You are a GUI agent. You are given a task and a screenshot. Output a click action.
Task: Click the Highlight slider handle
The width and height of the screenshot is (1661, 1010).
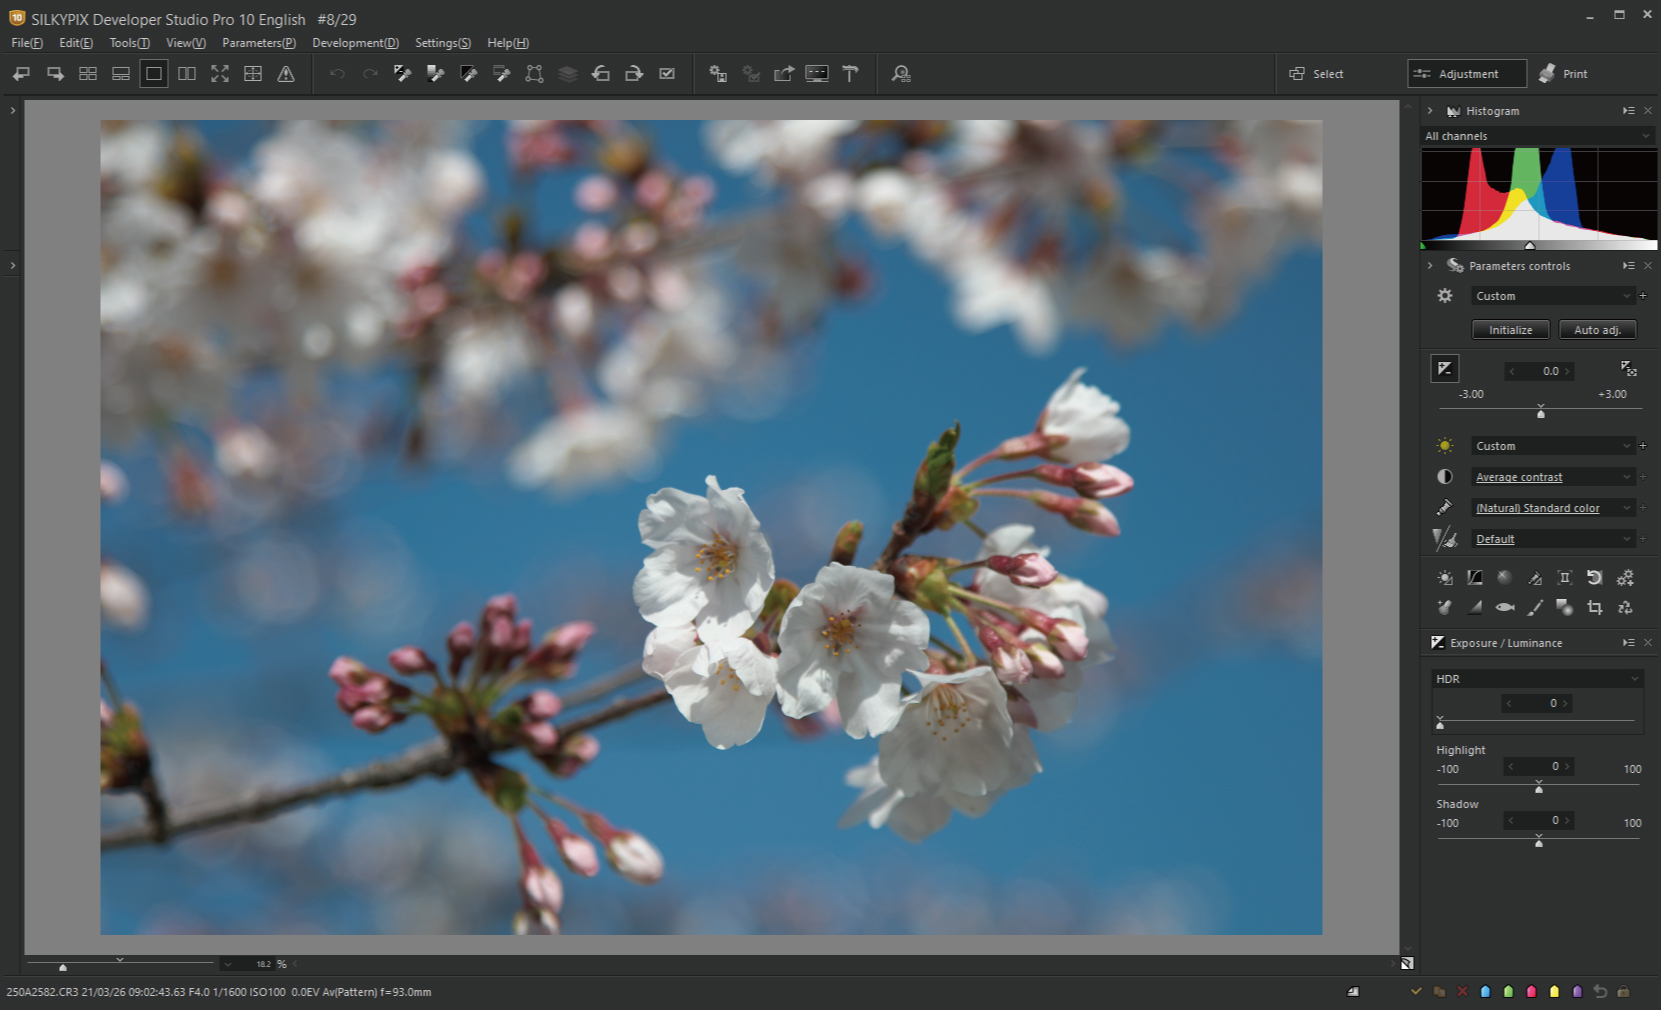(1539, 789)
